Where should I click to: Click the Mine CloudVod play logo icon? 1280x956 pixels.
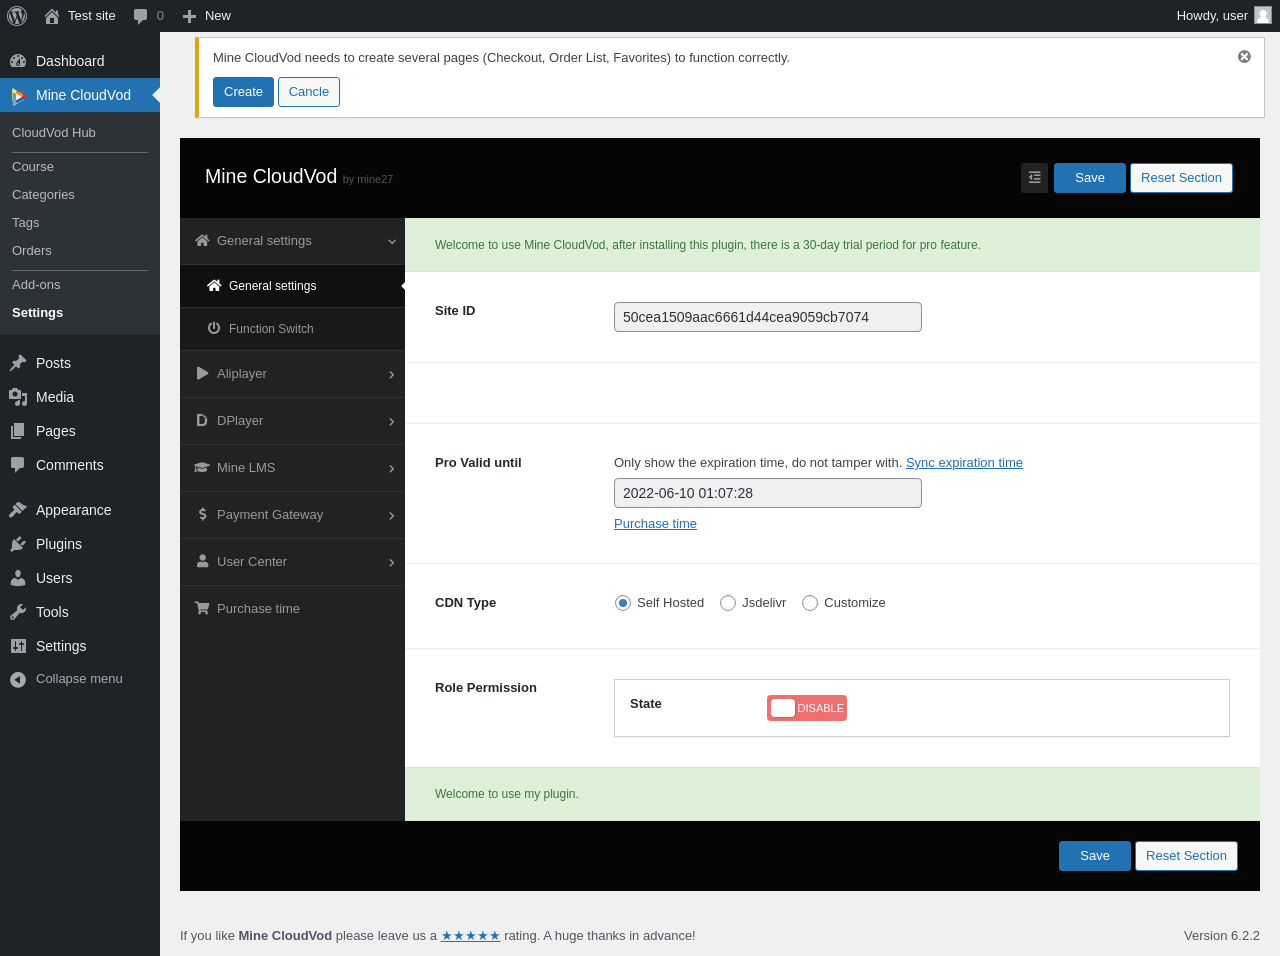[18, 95]
